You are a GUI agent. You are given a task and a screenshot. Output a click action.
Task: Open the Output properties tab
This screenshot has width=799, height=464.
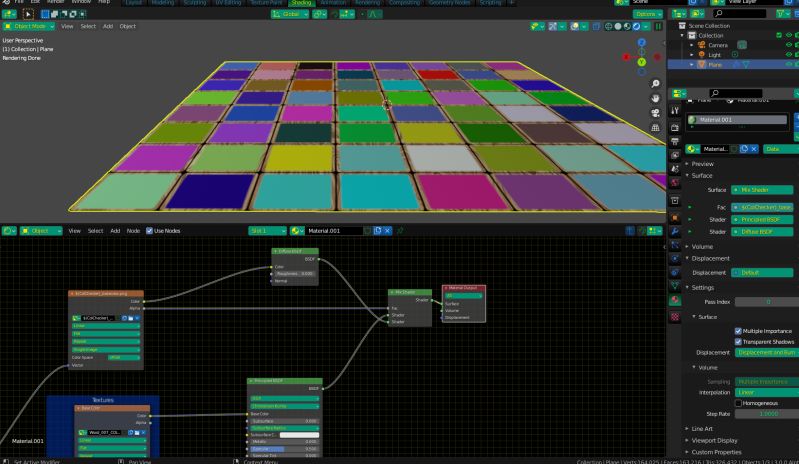click(675, 141)
